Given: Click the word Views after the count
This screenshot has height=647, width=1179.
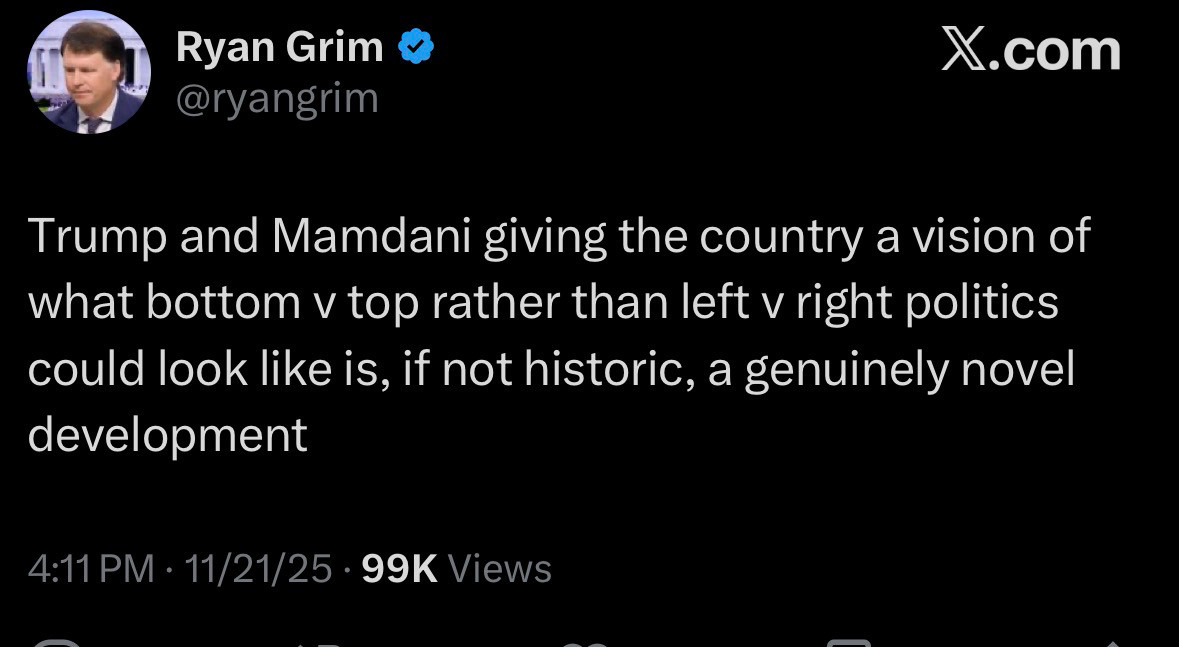Looking at the screenshot, I should (499, 569).
